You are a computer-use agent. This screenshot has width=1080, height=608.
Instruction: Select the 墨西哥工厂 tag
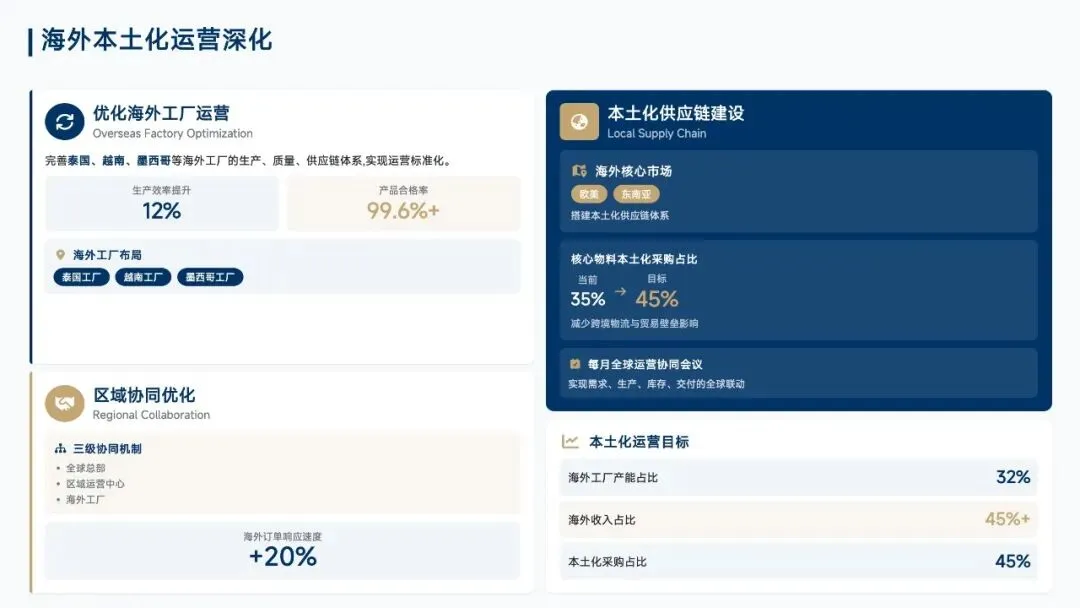210,278
